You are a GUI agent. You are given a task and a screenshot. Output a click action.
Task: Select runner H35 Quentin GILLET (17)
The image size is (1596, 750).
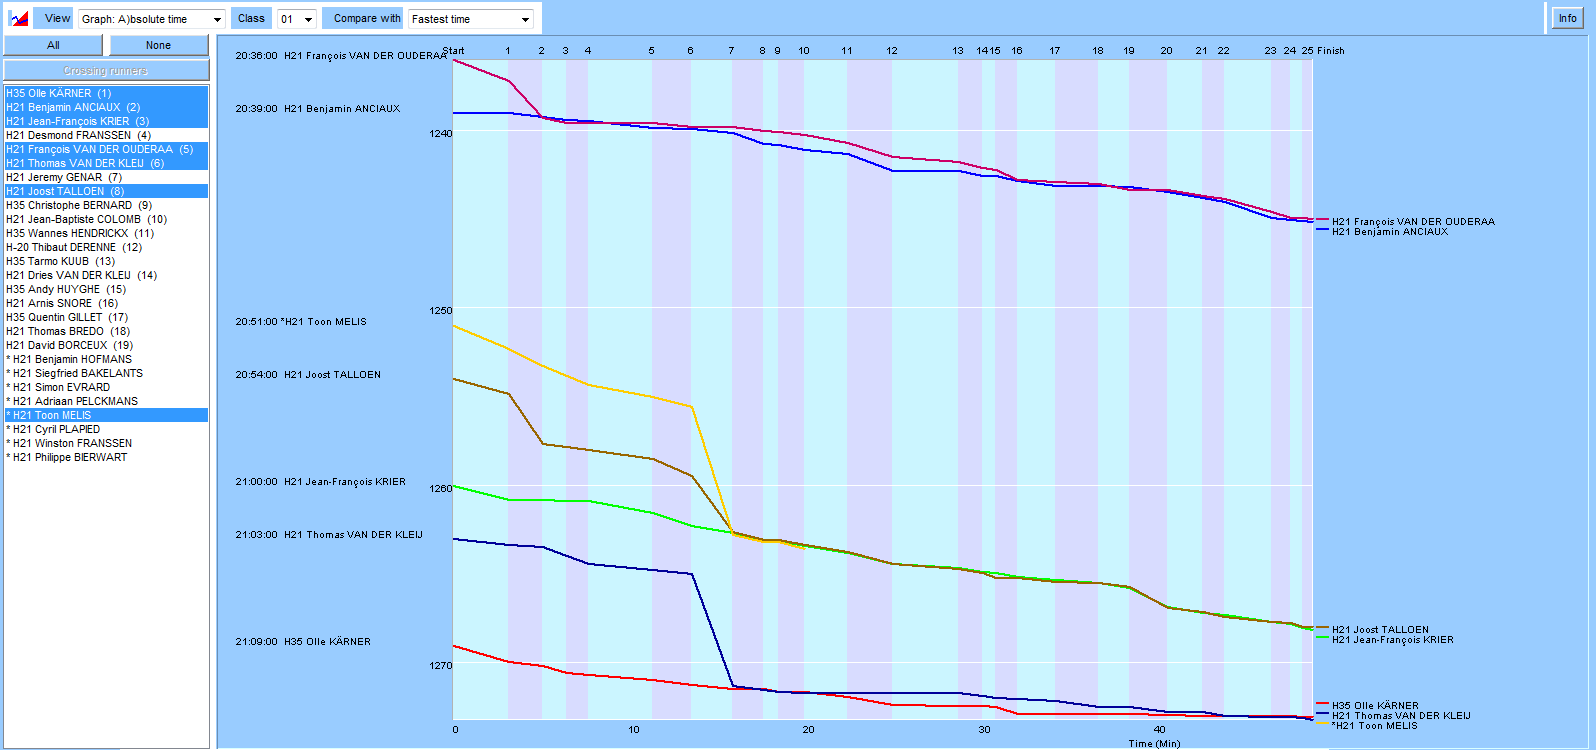(x=106, y=317)
